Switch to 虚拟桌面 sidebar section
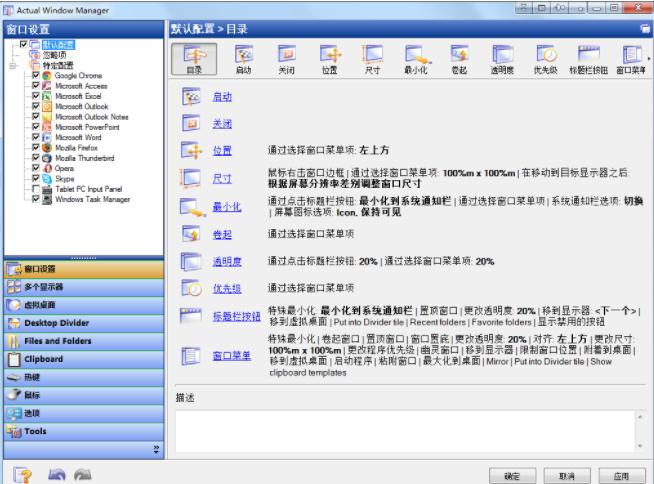This screenshot has width=654, height=484. [84, 305]
